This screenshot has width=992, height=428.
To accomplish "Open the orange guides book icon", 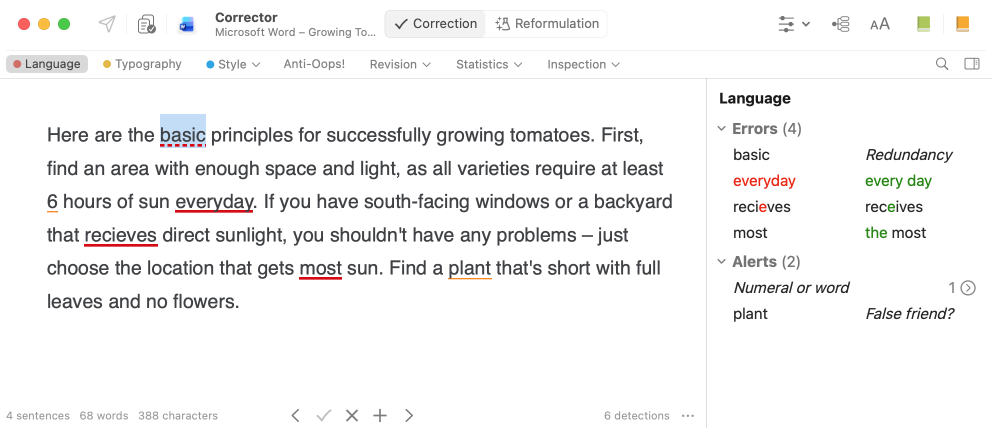I will click(962, 24).
